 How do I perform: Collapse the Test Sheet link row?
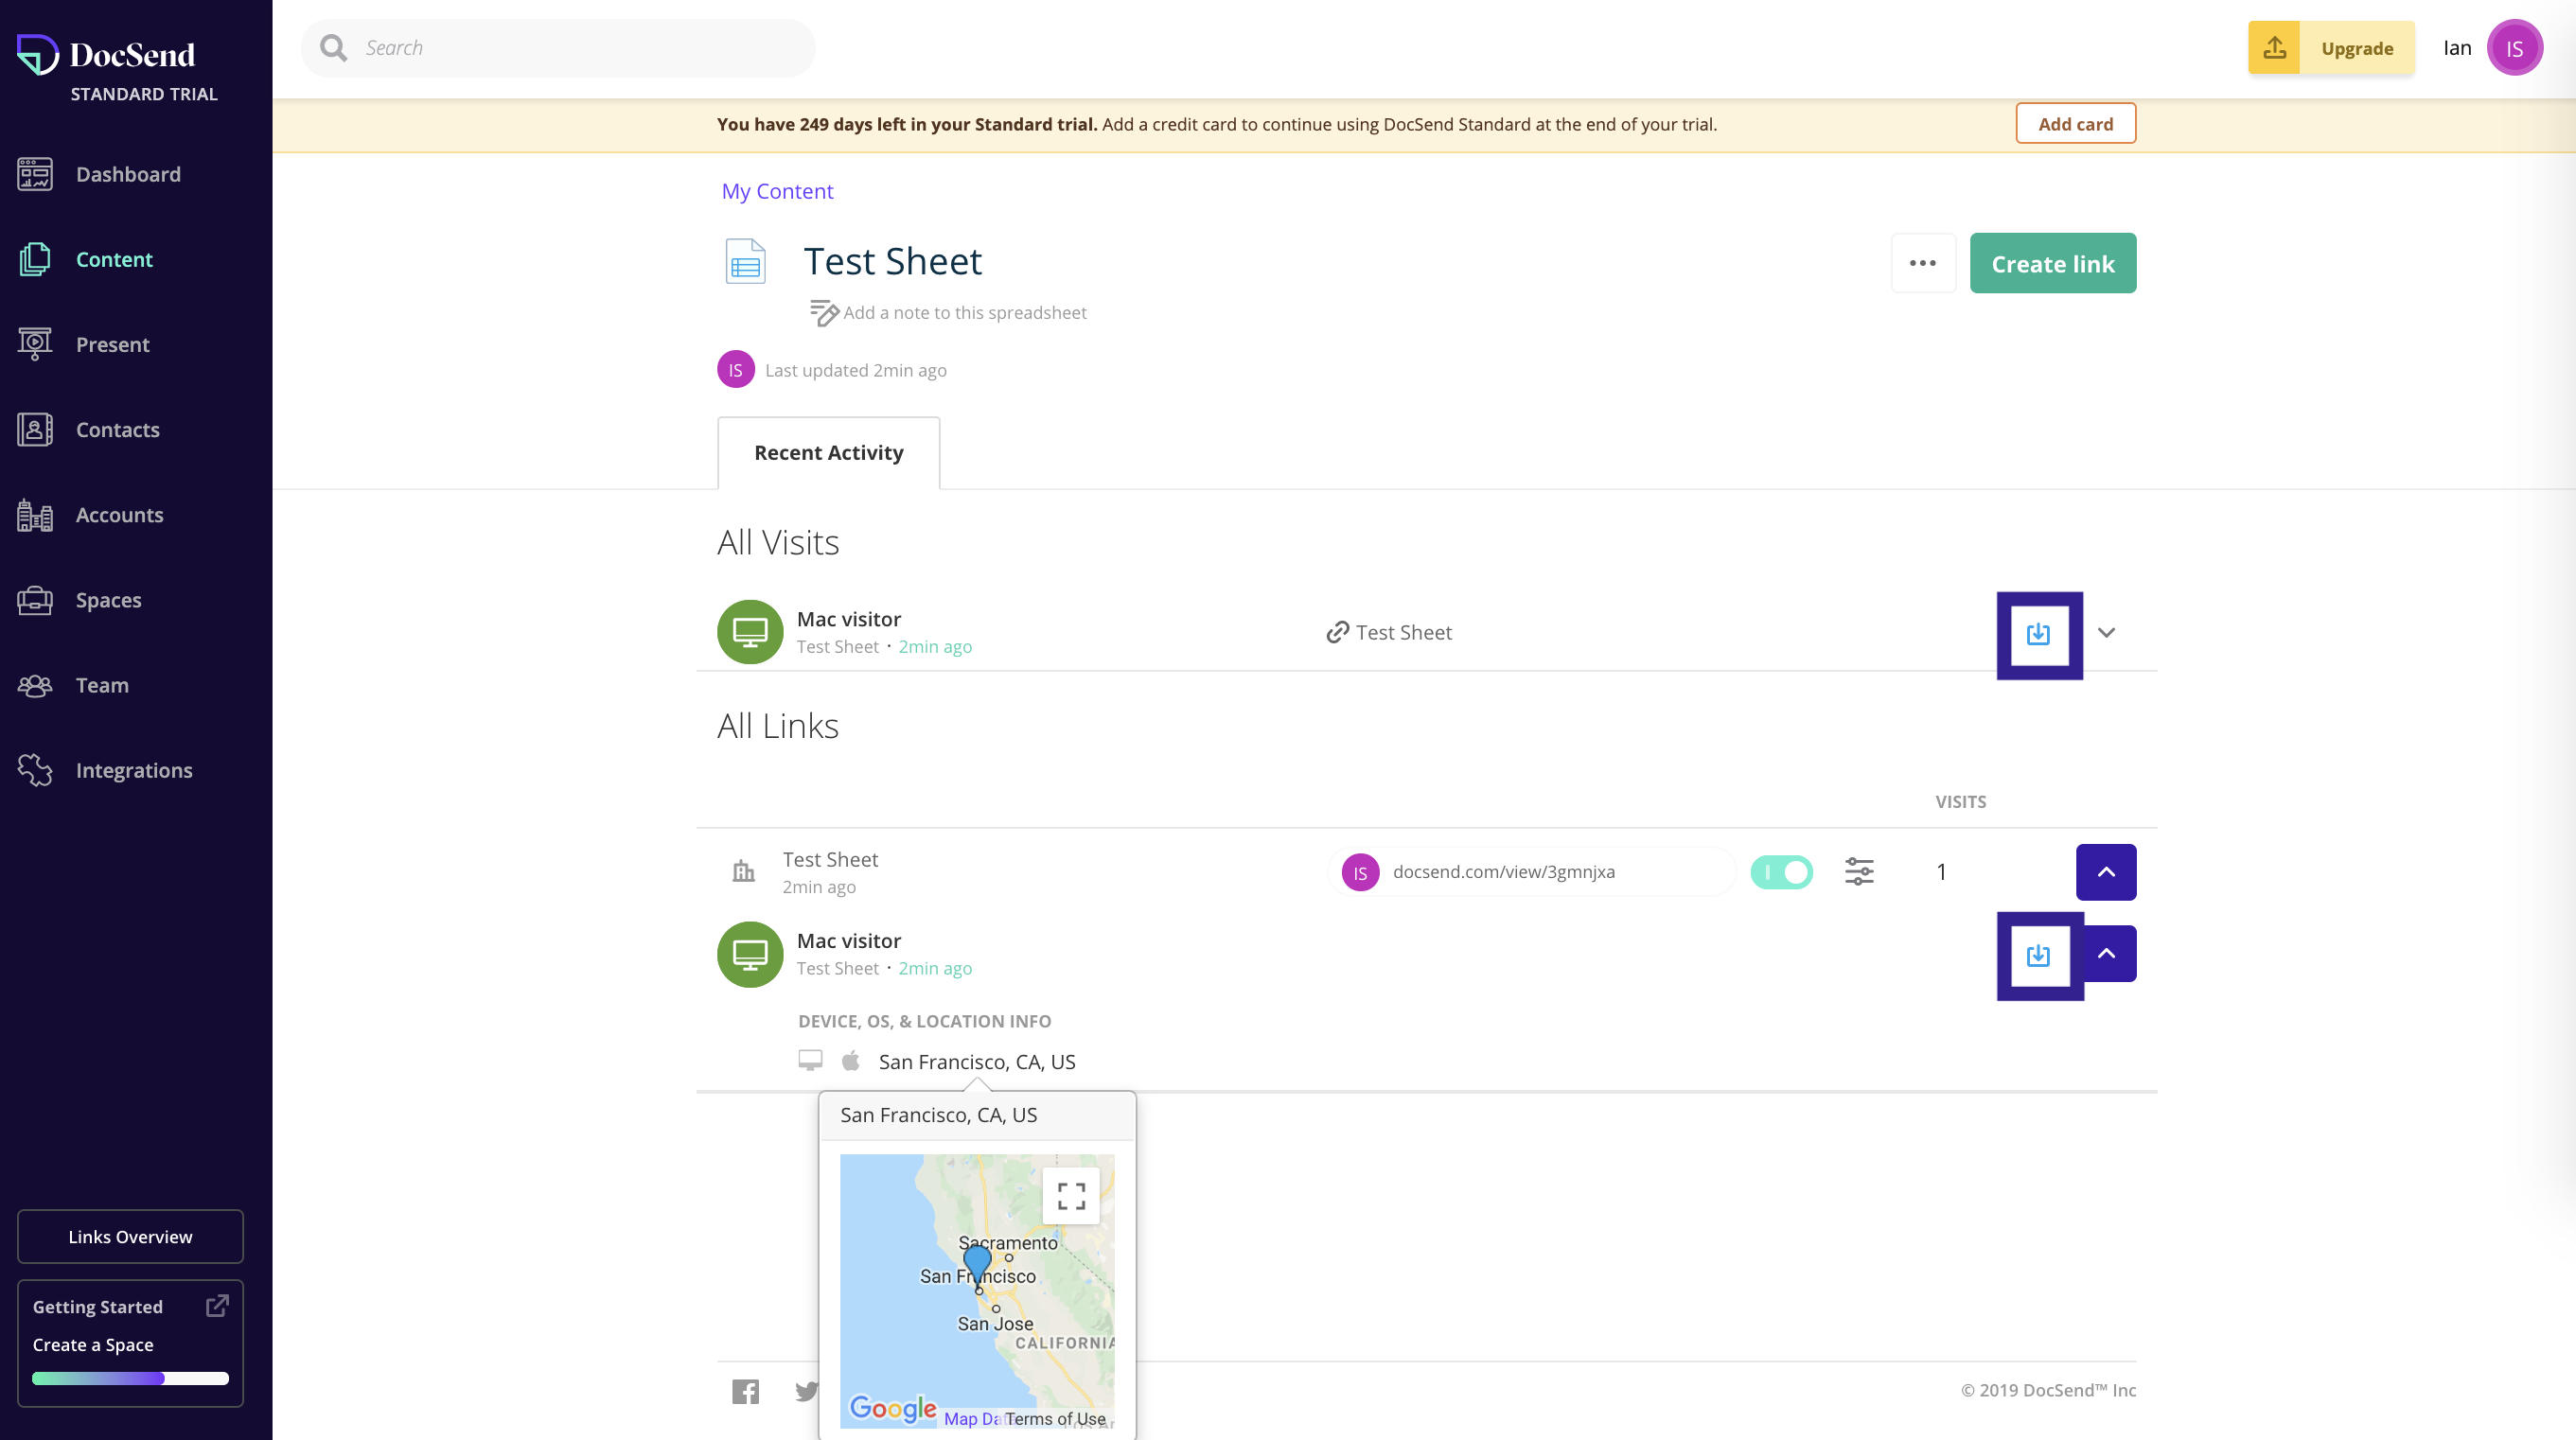coord(2105,872)
